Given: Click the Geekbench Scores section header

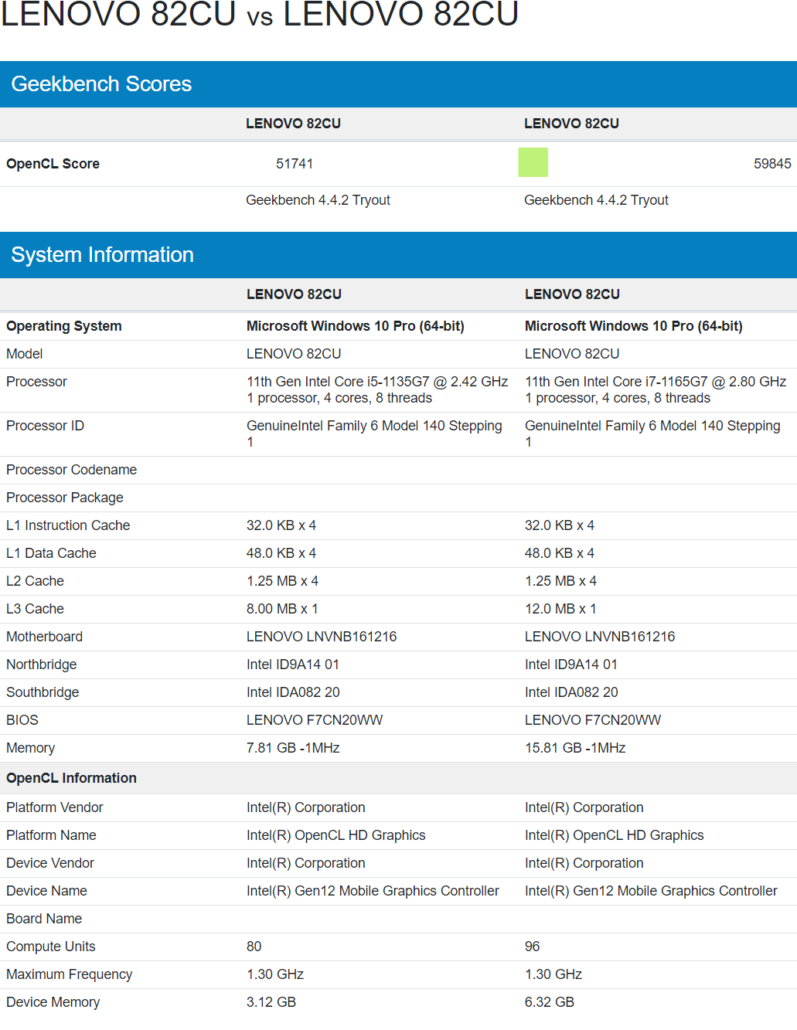Looking at the screenshot, I should pos(101,84).
